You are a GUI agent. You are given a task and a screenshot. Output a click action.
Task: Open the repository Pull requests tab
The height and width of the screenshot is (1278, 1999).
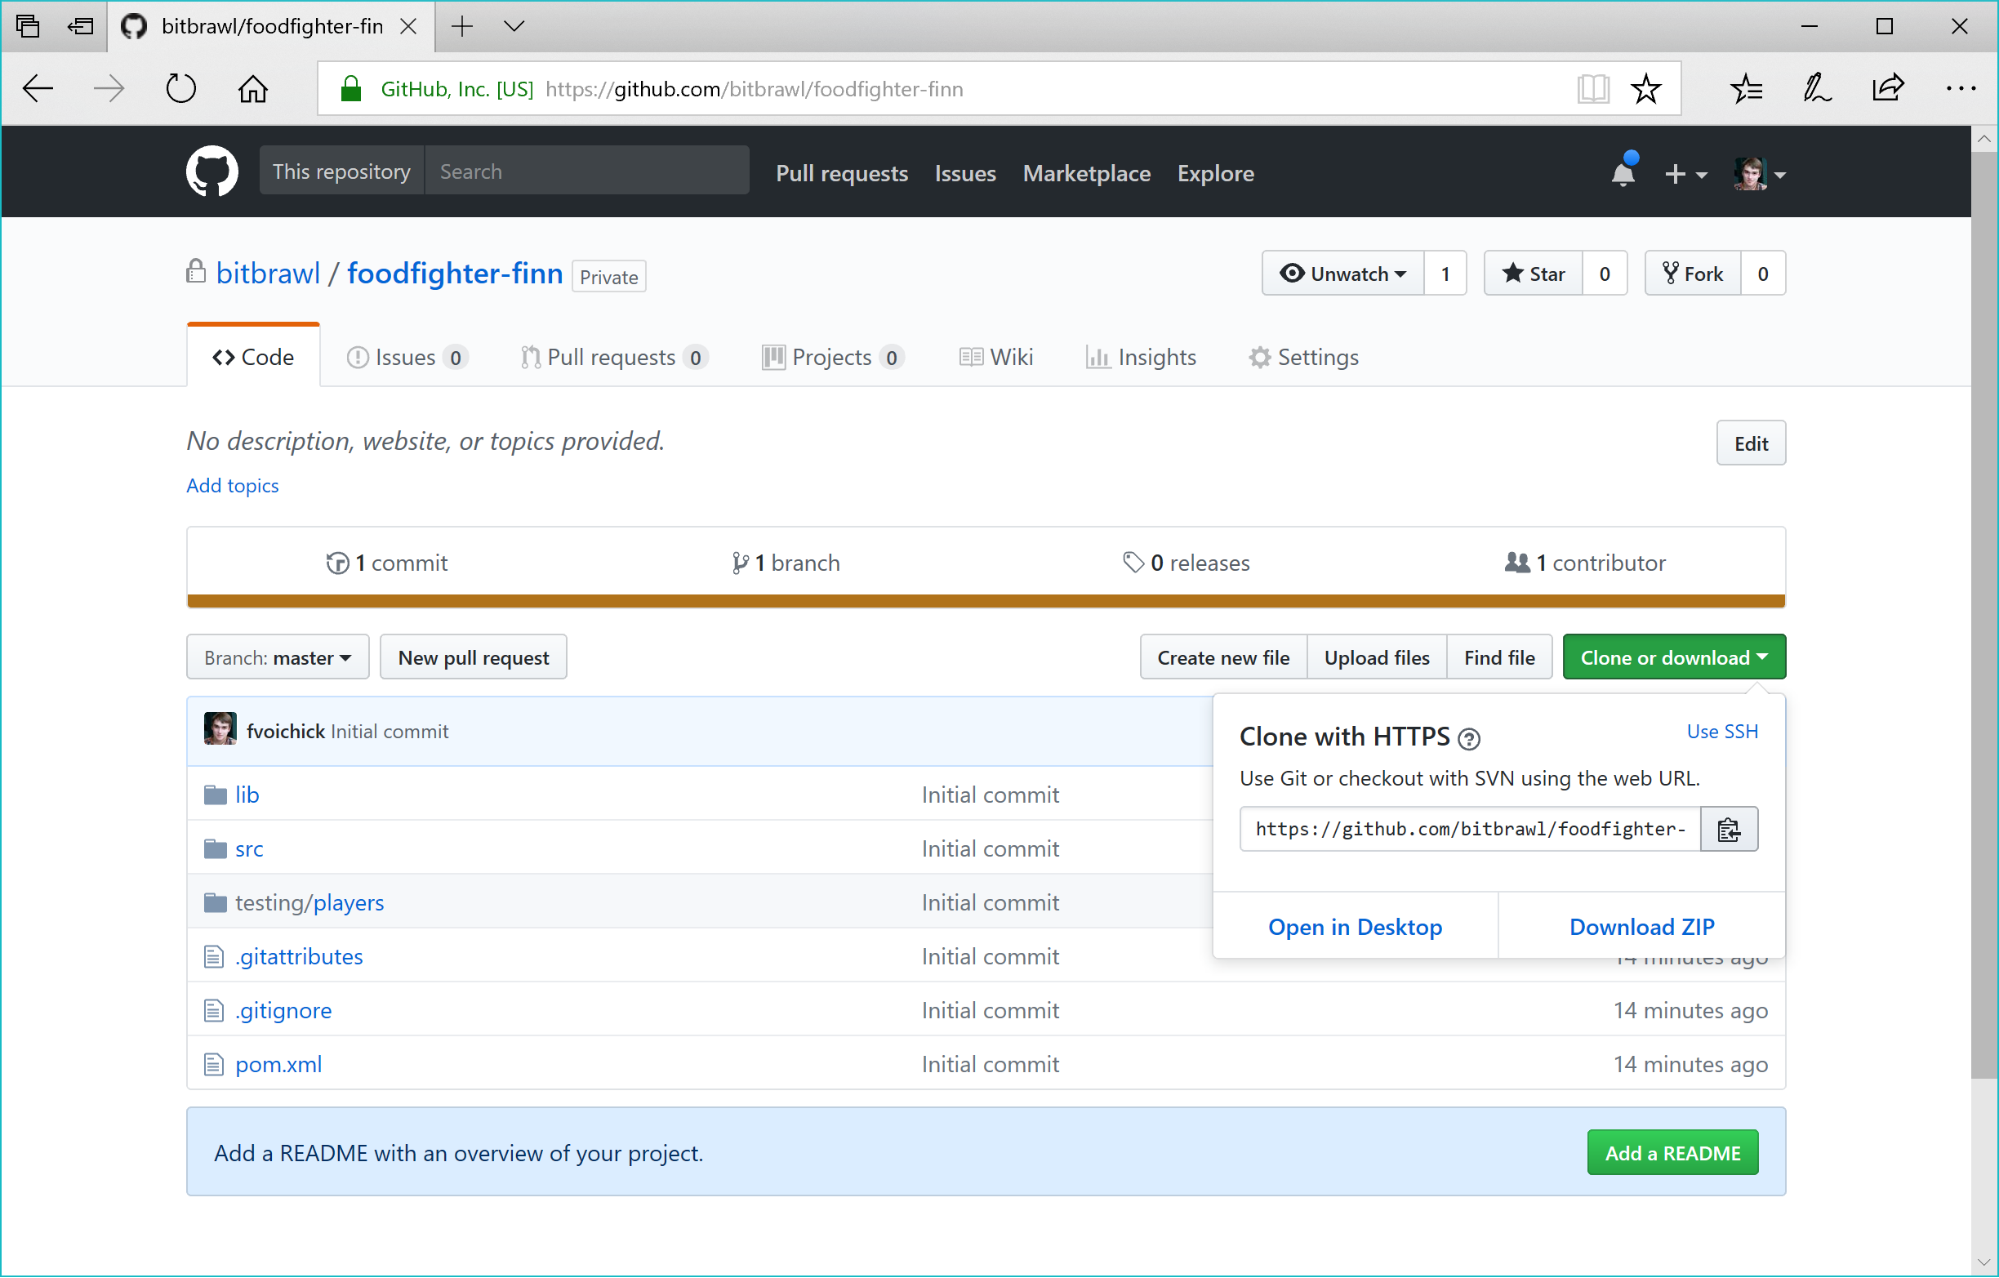tap(614, 357)
